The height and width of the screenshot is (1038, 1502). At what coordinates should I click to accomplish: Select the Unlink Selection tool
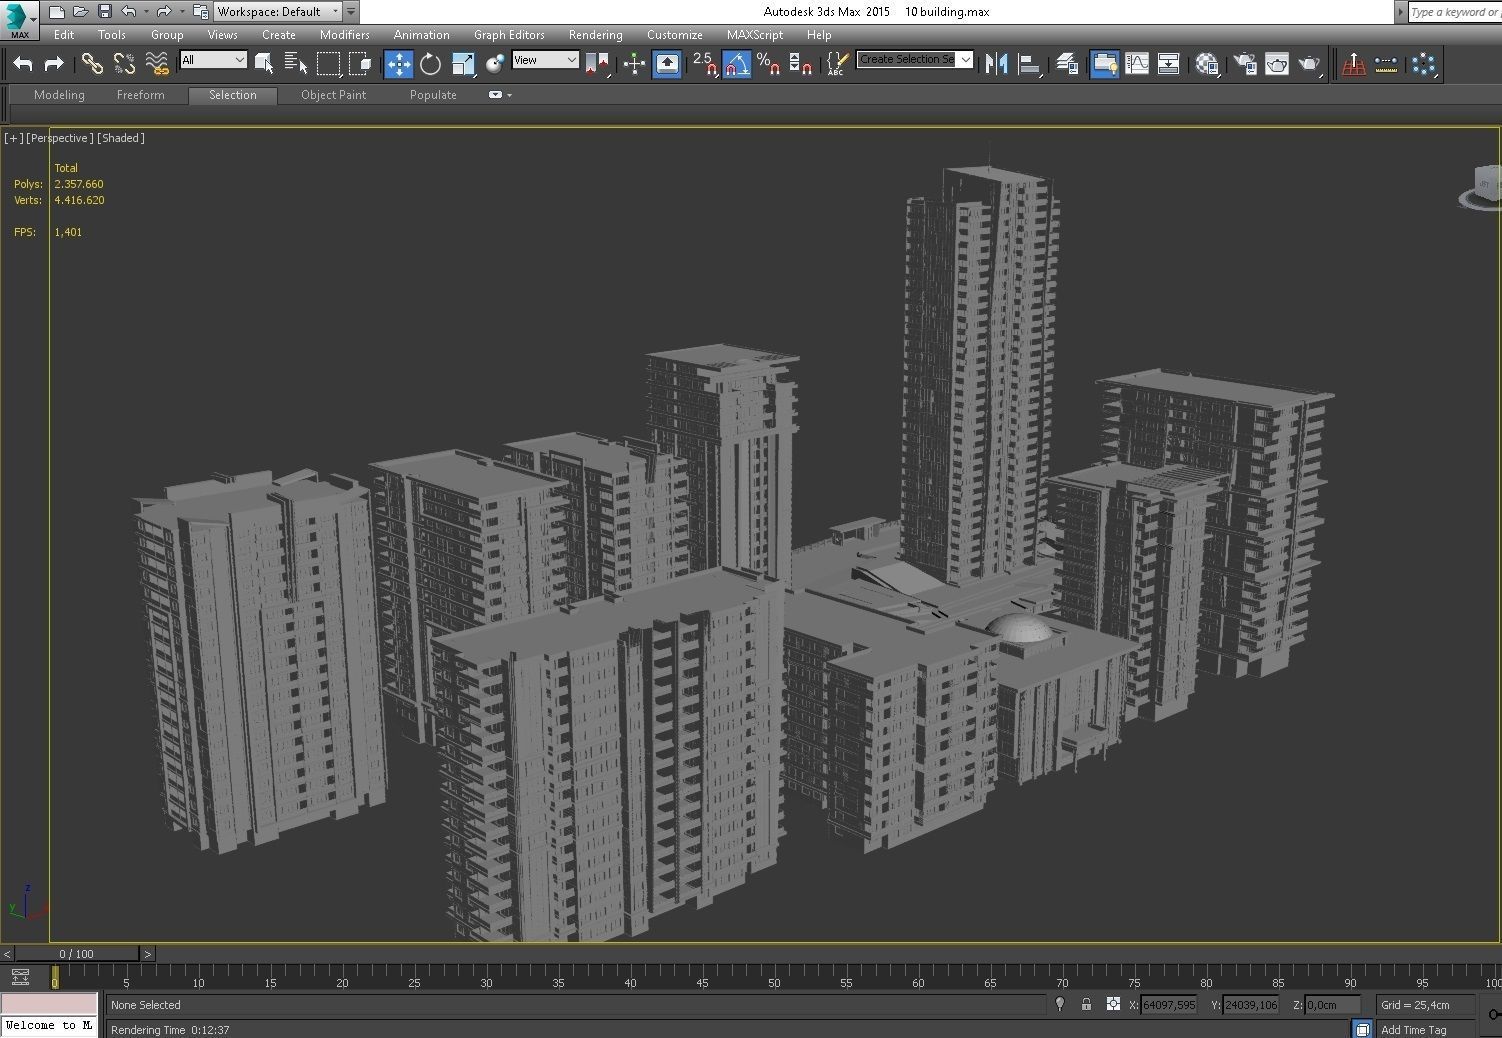click(x=124, y=64)
